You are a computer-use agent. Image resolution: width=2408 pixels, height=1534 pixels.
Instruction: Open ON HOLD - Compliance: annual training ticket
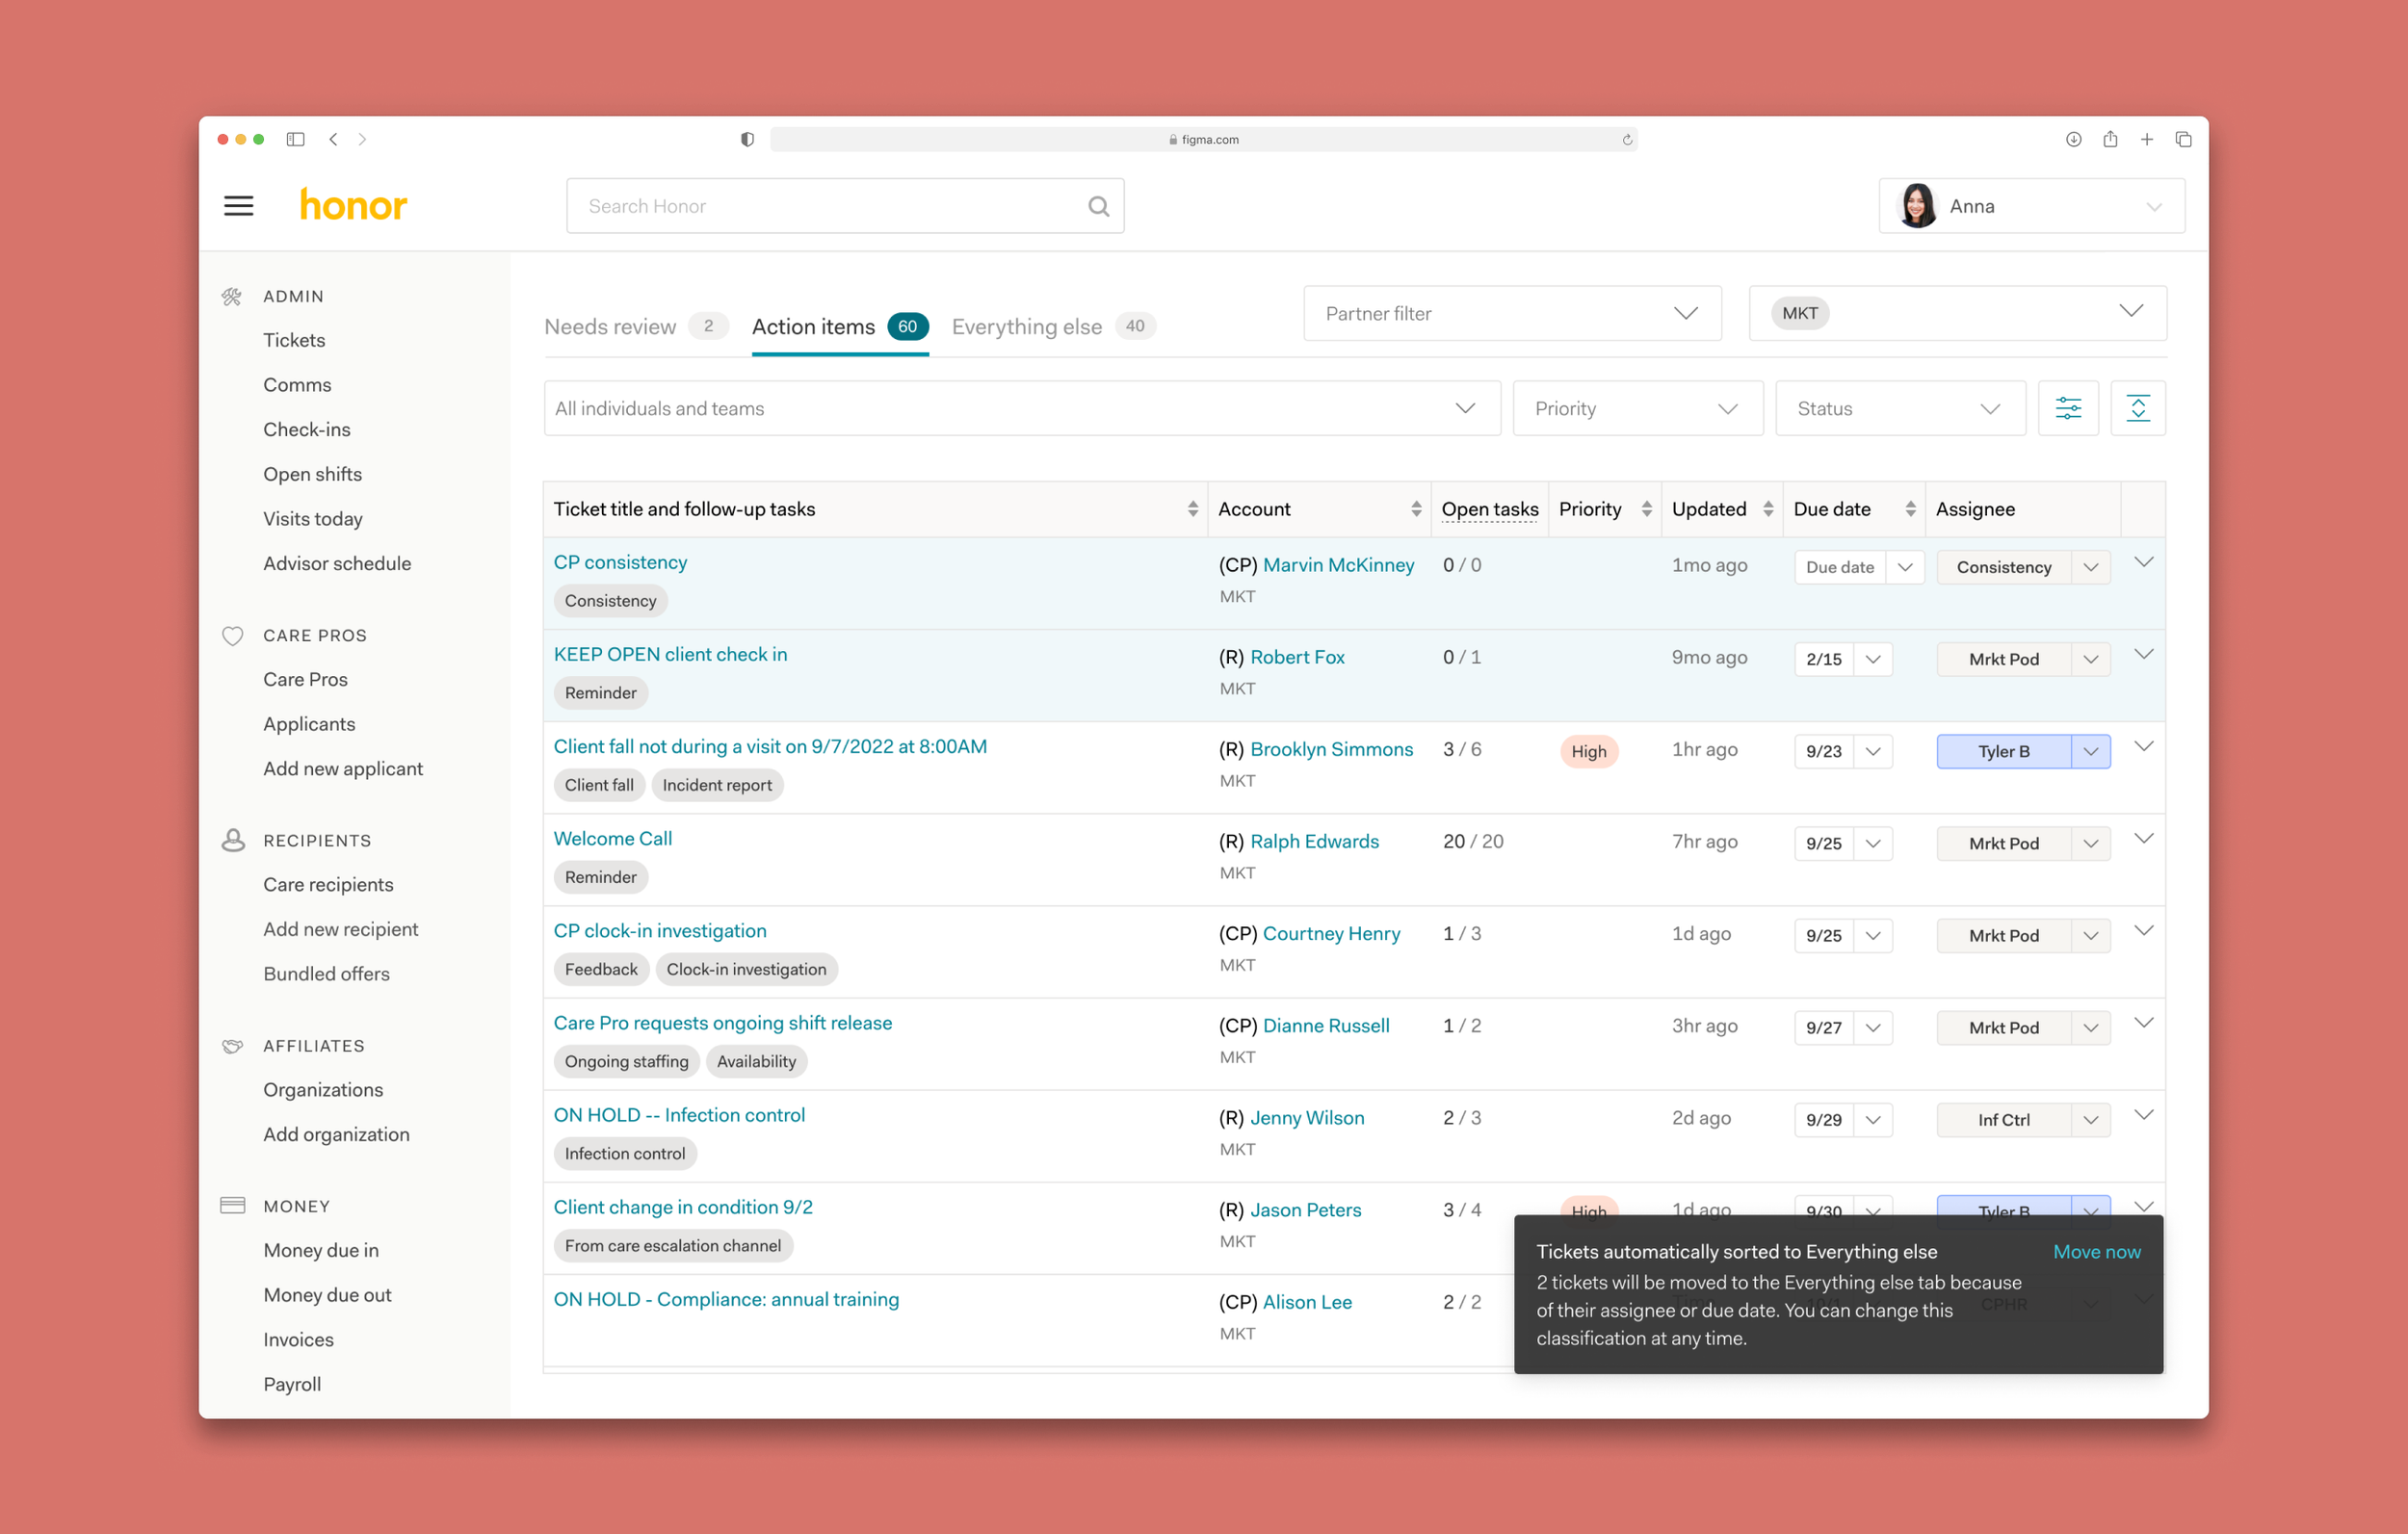coord(726,1298)
